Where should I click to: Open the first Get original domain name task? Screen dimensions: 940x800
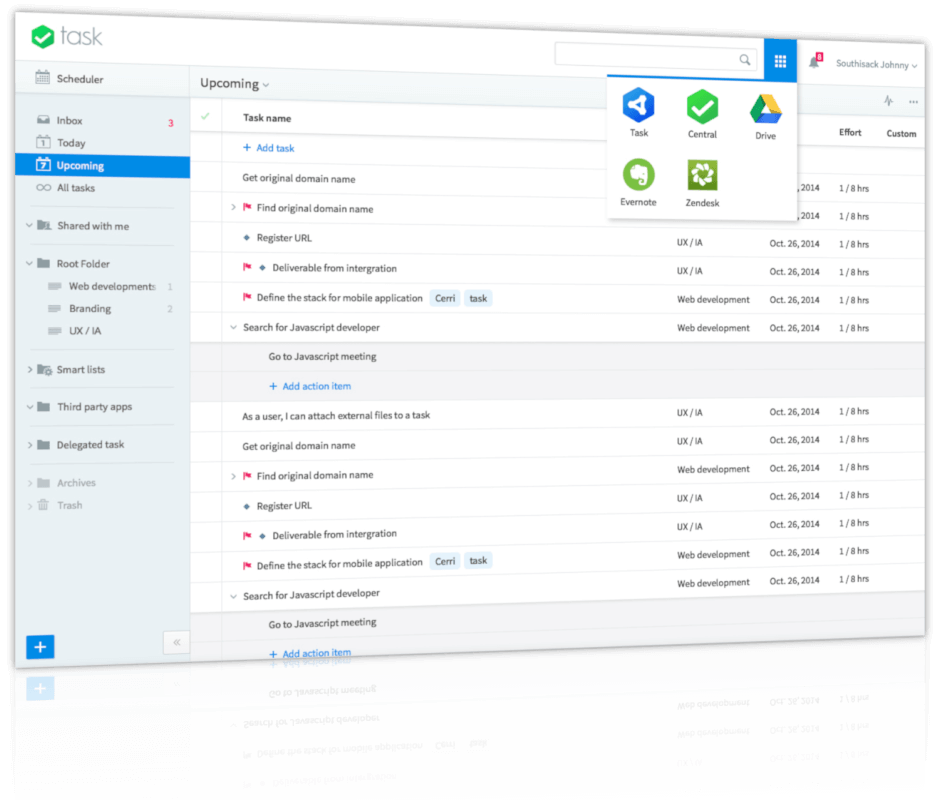point(299,178)
